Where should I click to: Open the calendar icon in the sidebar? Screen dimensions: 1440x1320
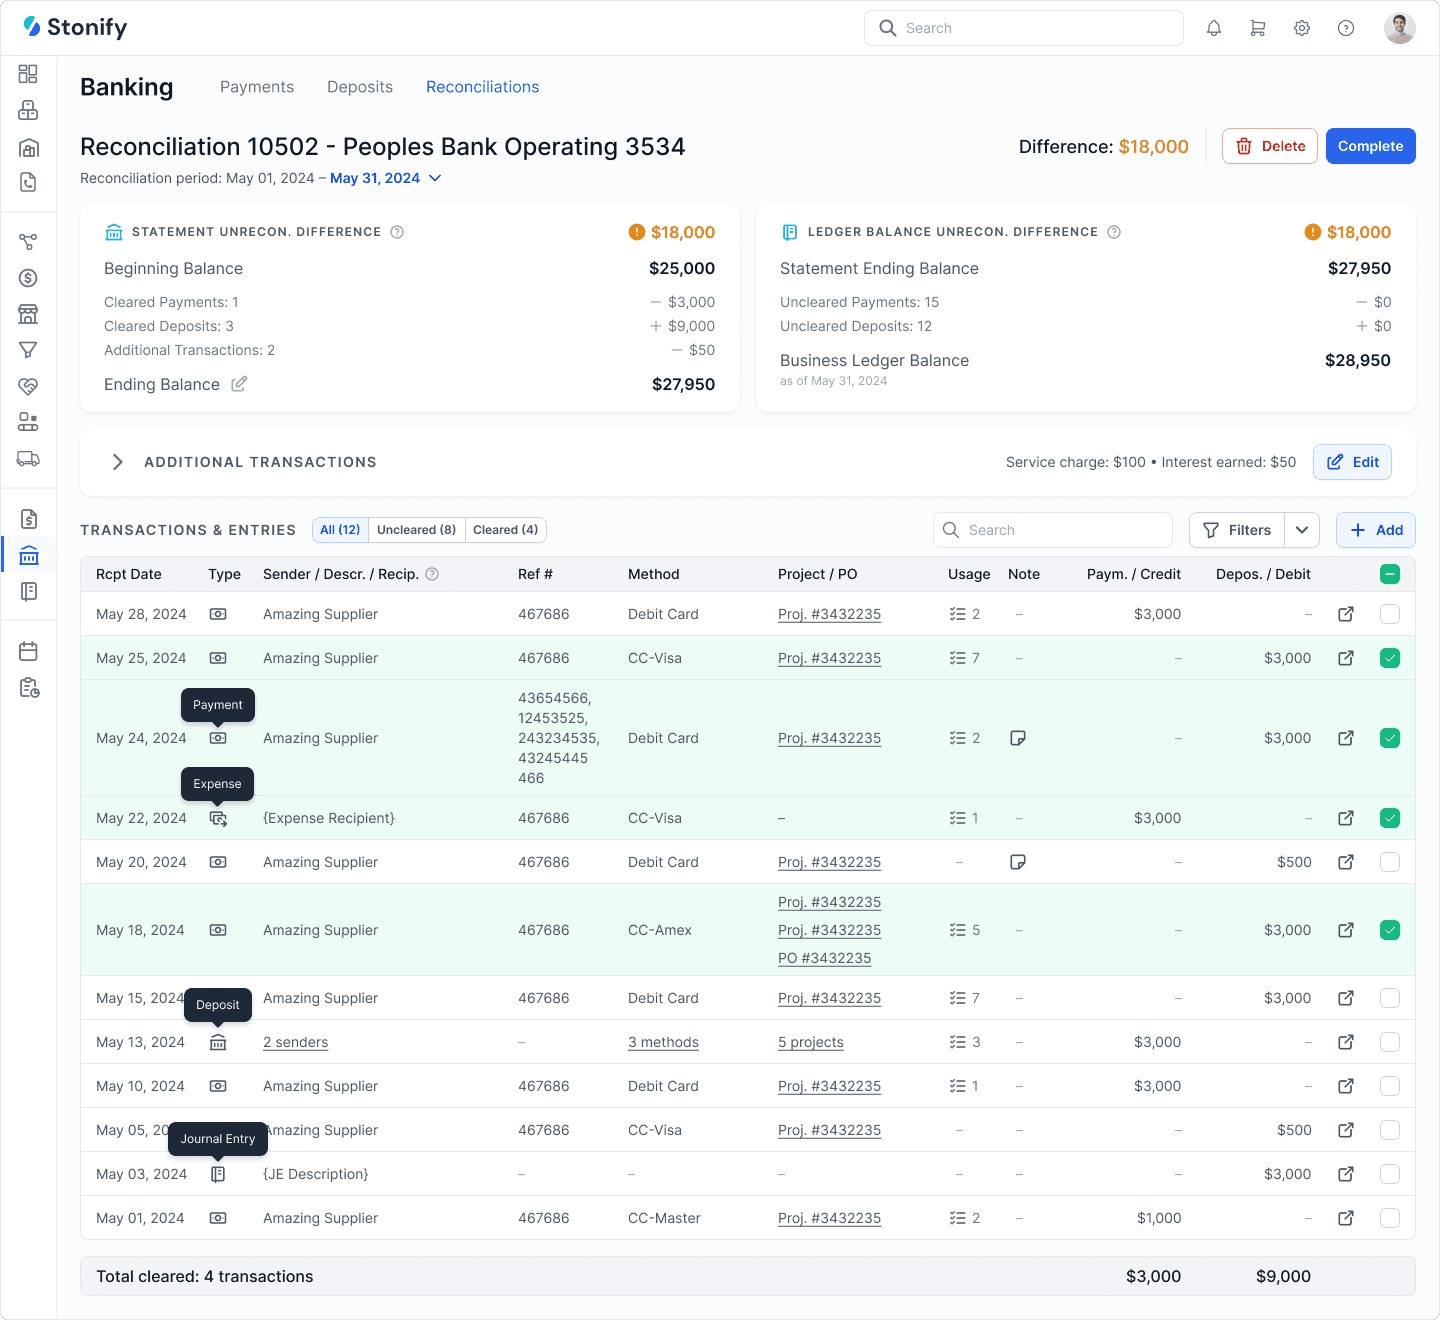tap(28, 650)
